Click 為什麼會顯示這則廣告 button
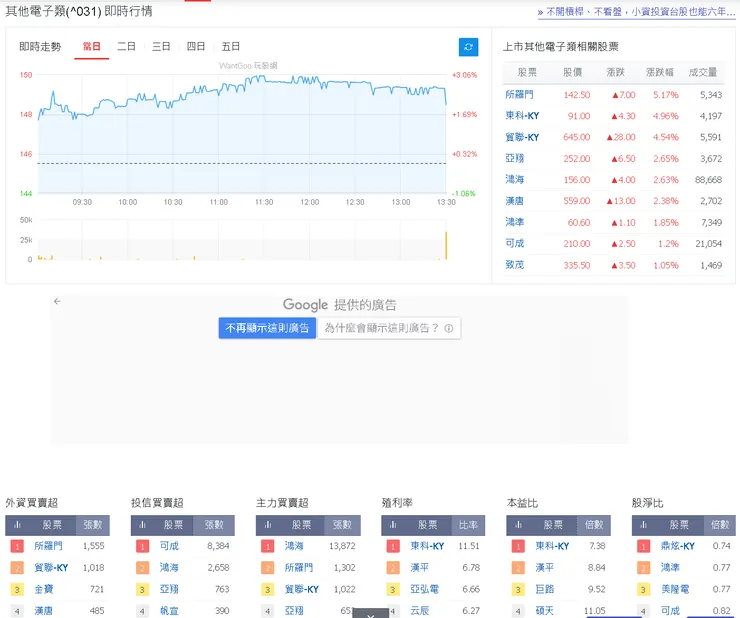This screenshot has height=618, width=740. point(389,328)
